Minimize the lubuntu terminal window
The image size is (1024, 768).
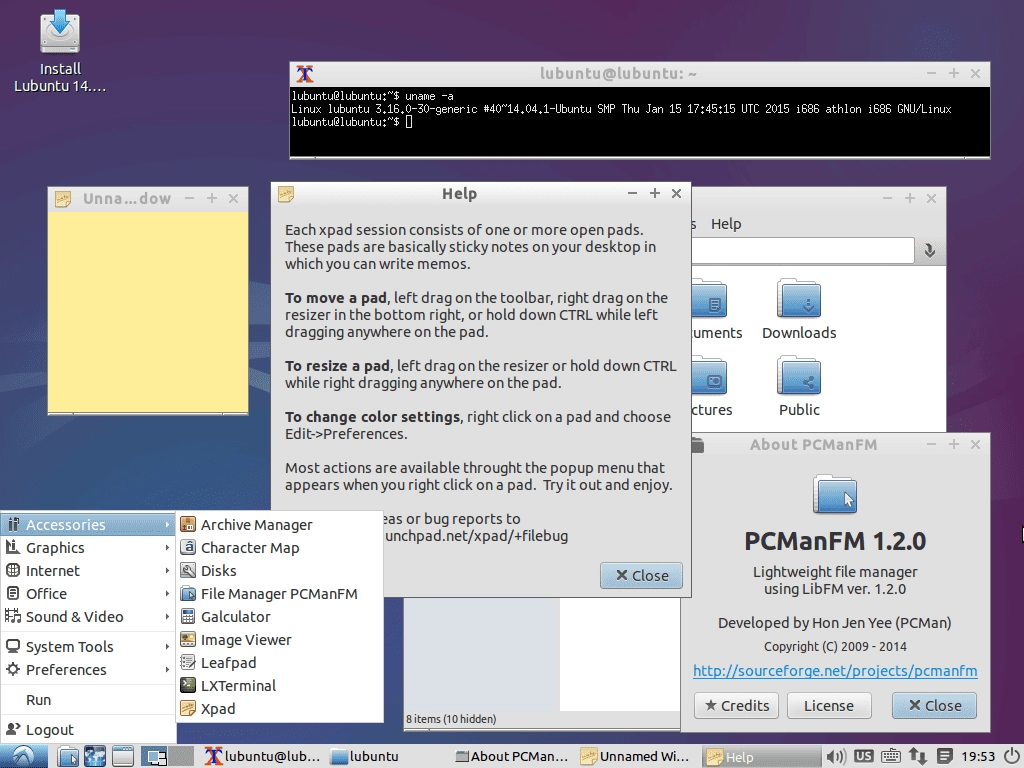[931, 73]
